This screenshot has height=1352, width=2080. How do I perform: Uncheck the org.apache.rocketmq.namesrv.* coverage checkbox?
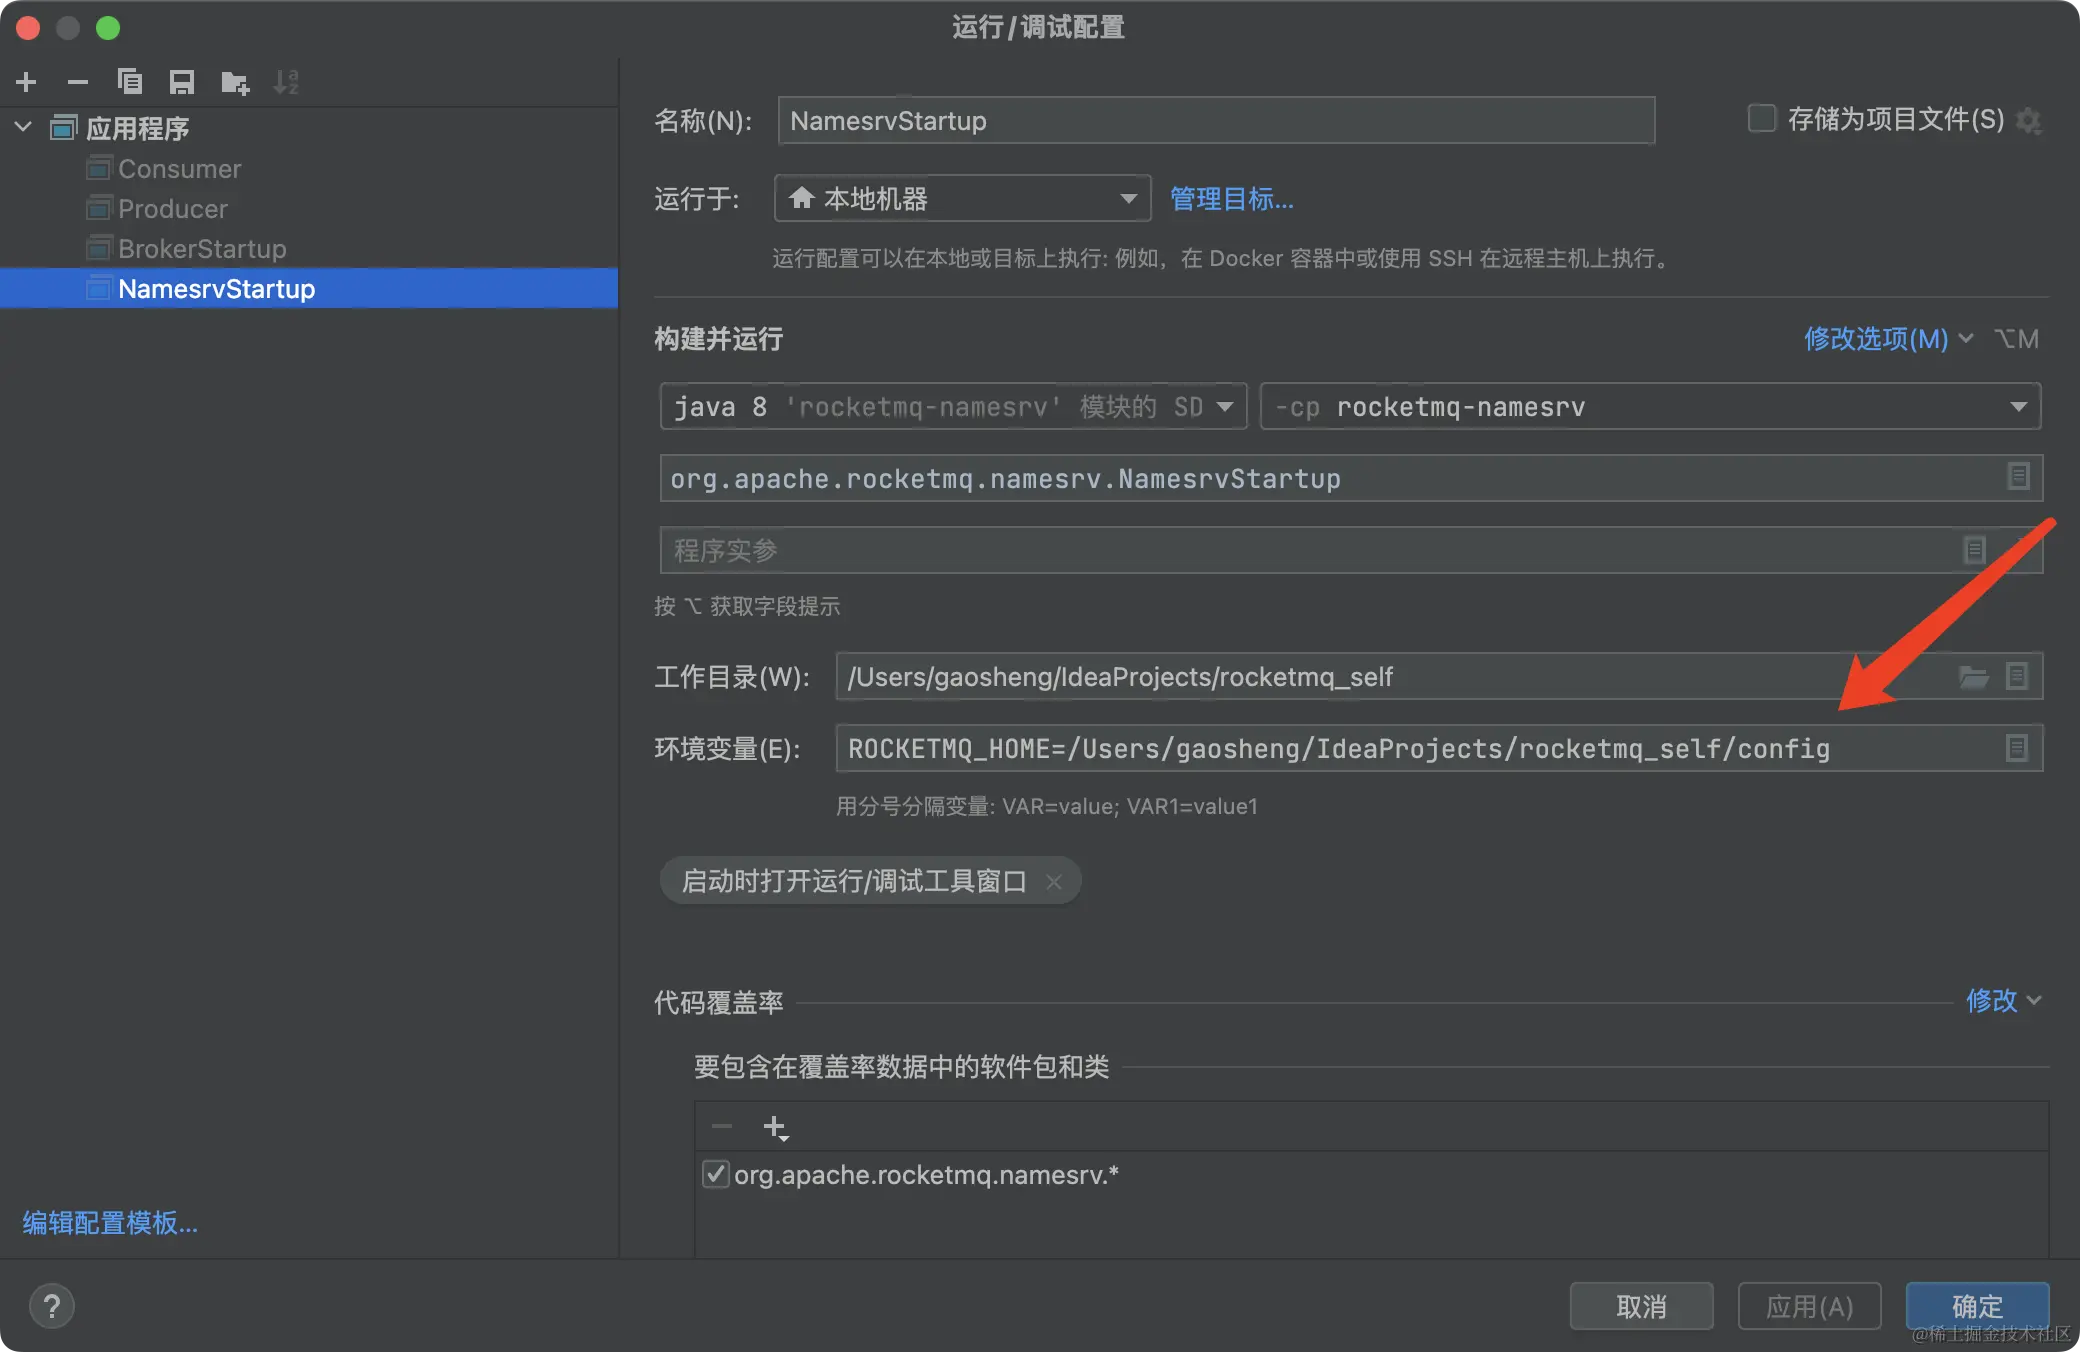(715, 1174)
